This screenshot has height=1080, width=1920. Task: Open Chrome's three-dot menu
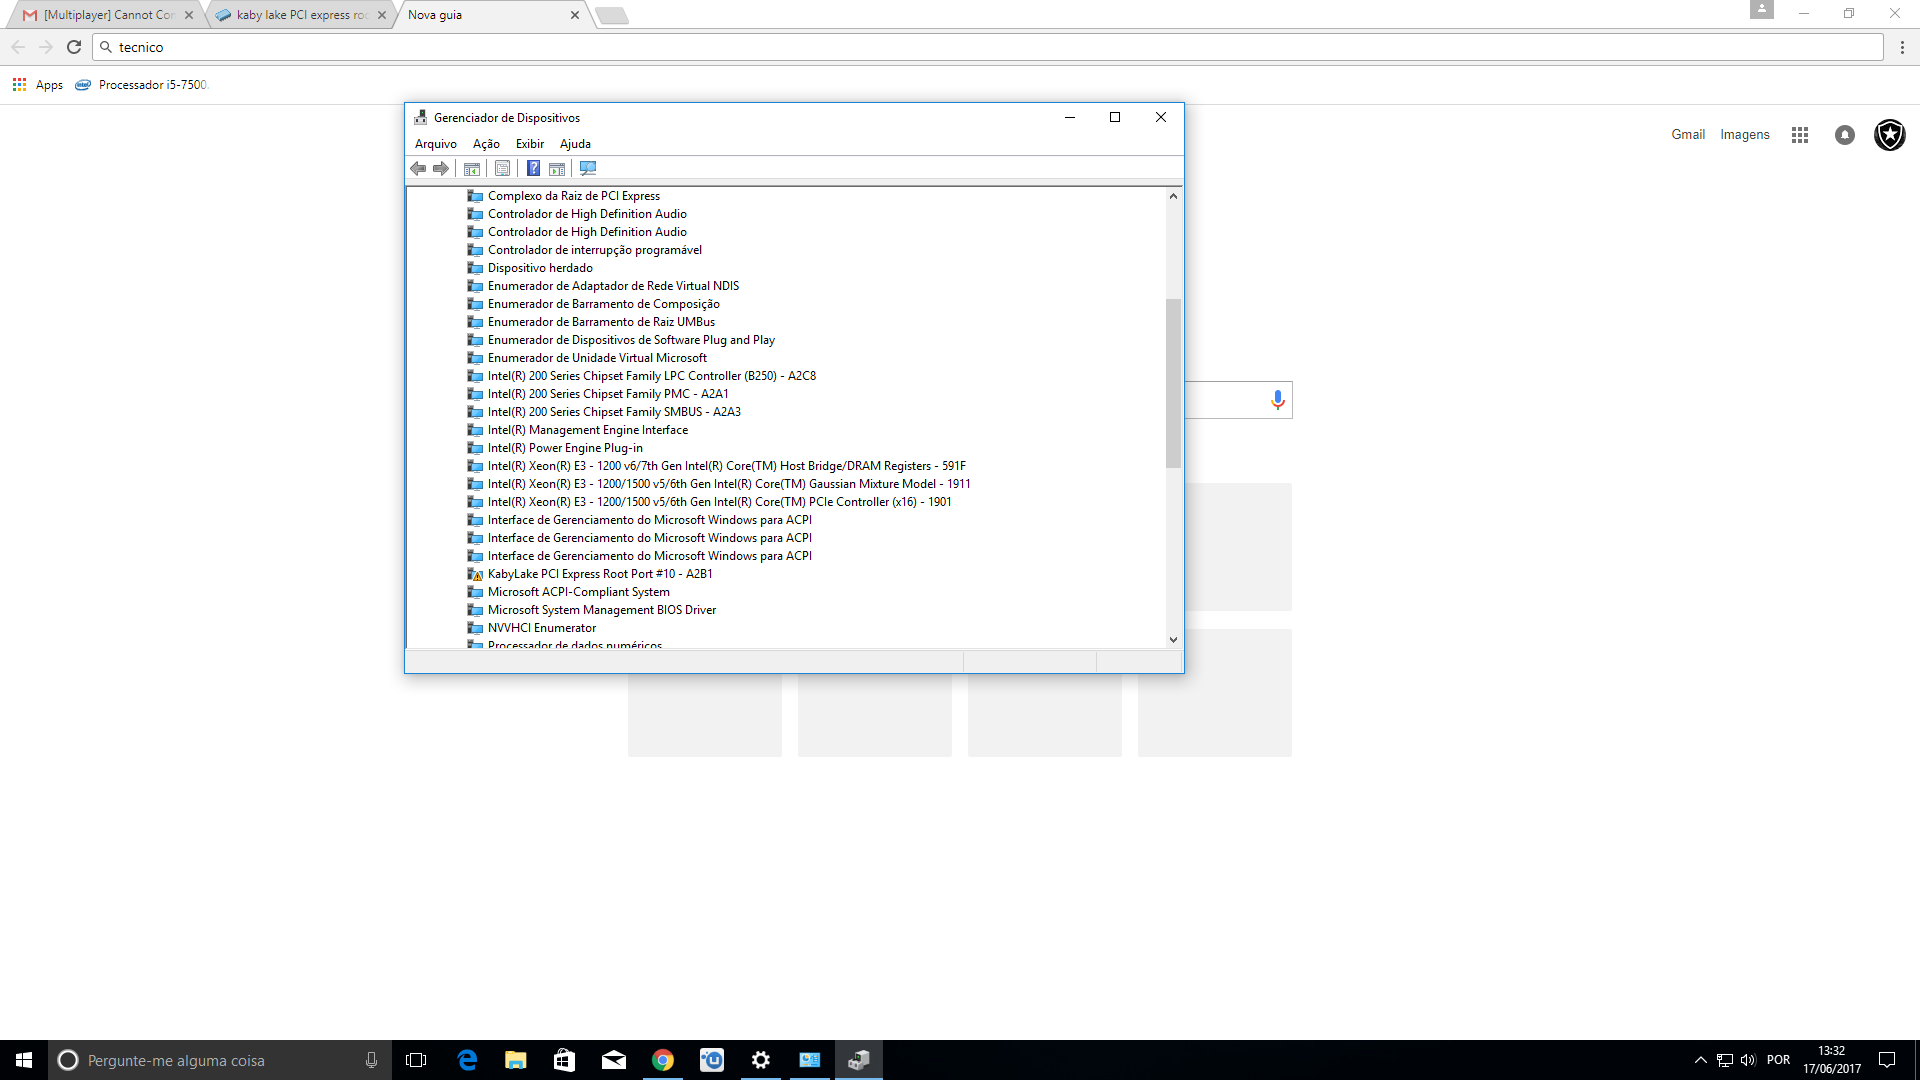[x=1902, y=47]
